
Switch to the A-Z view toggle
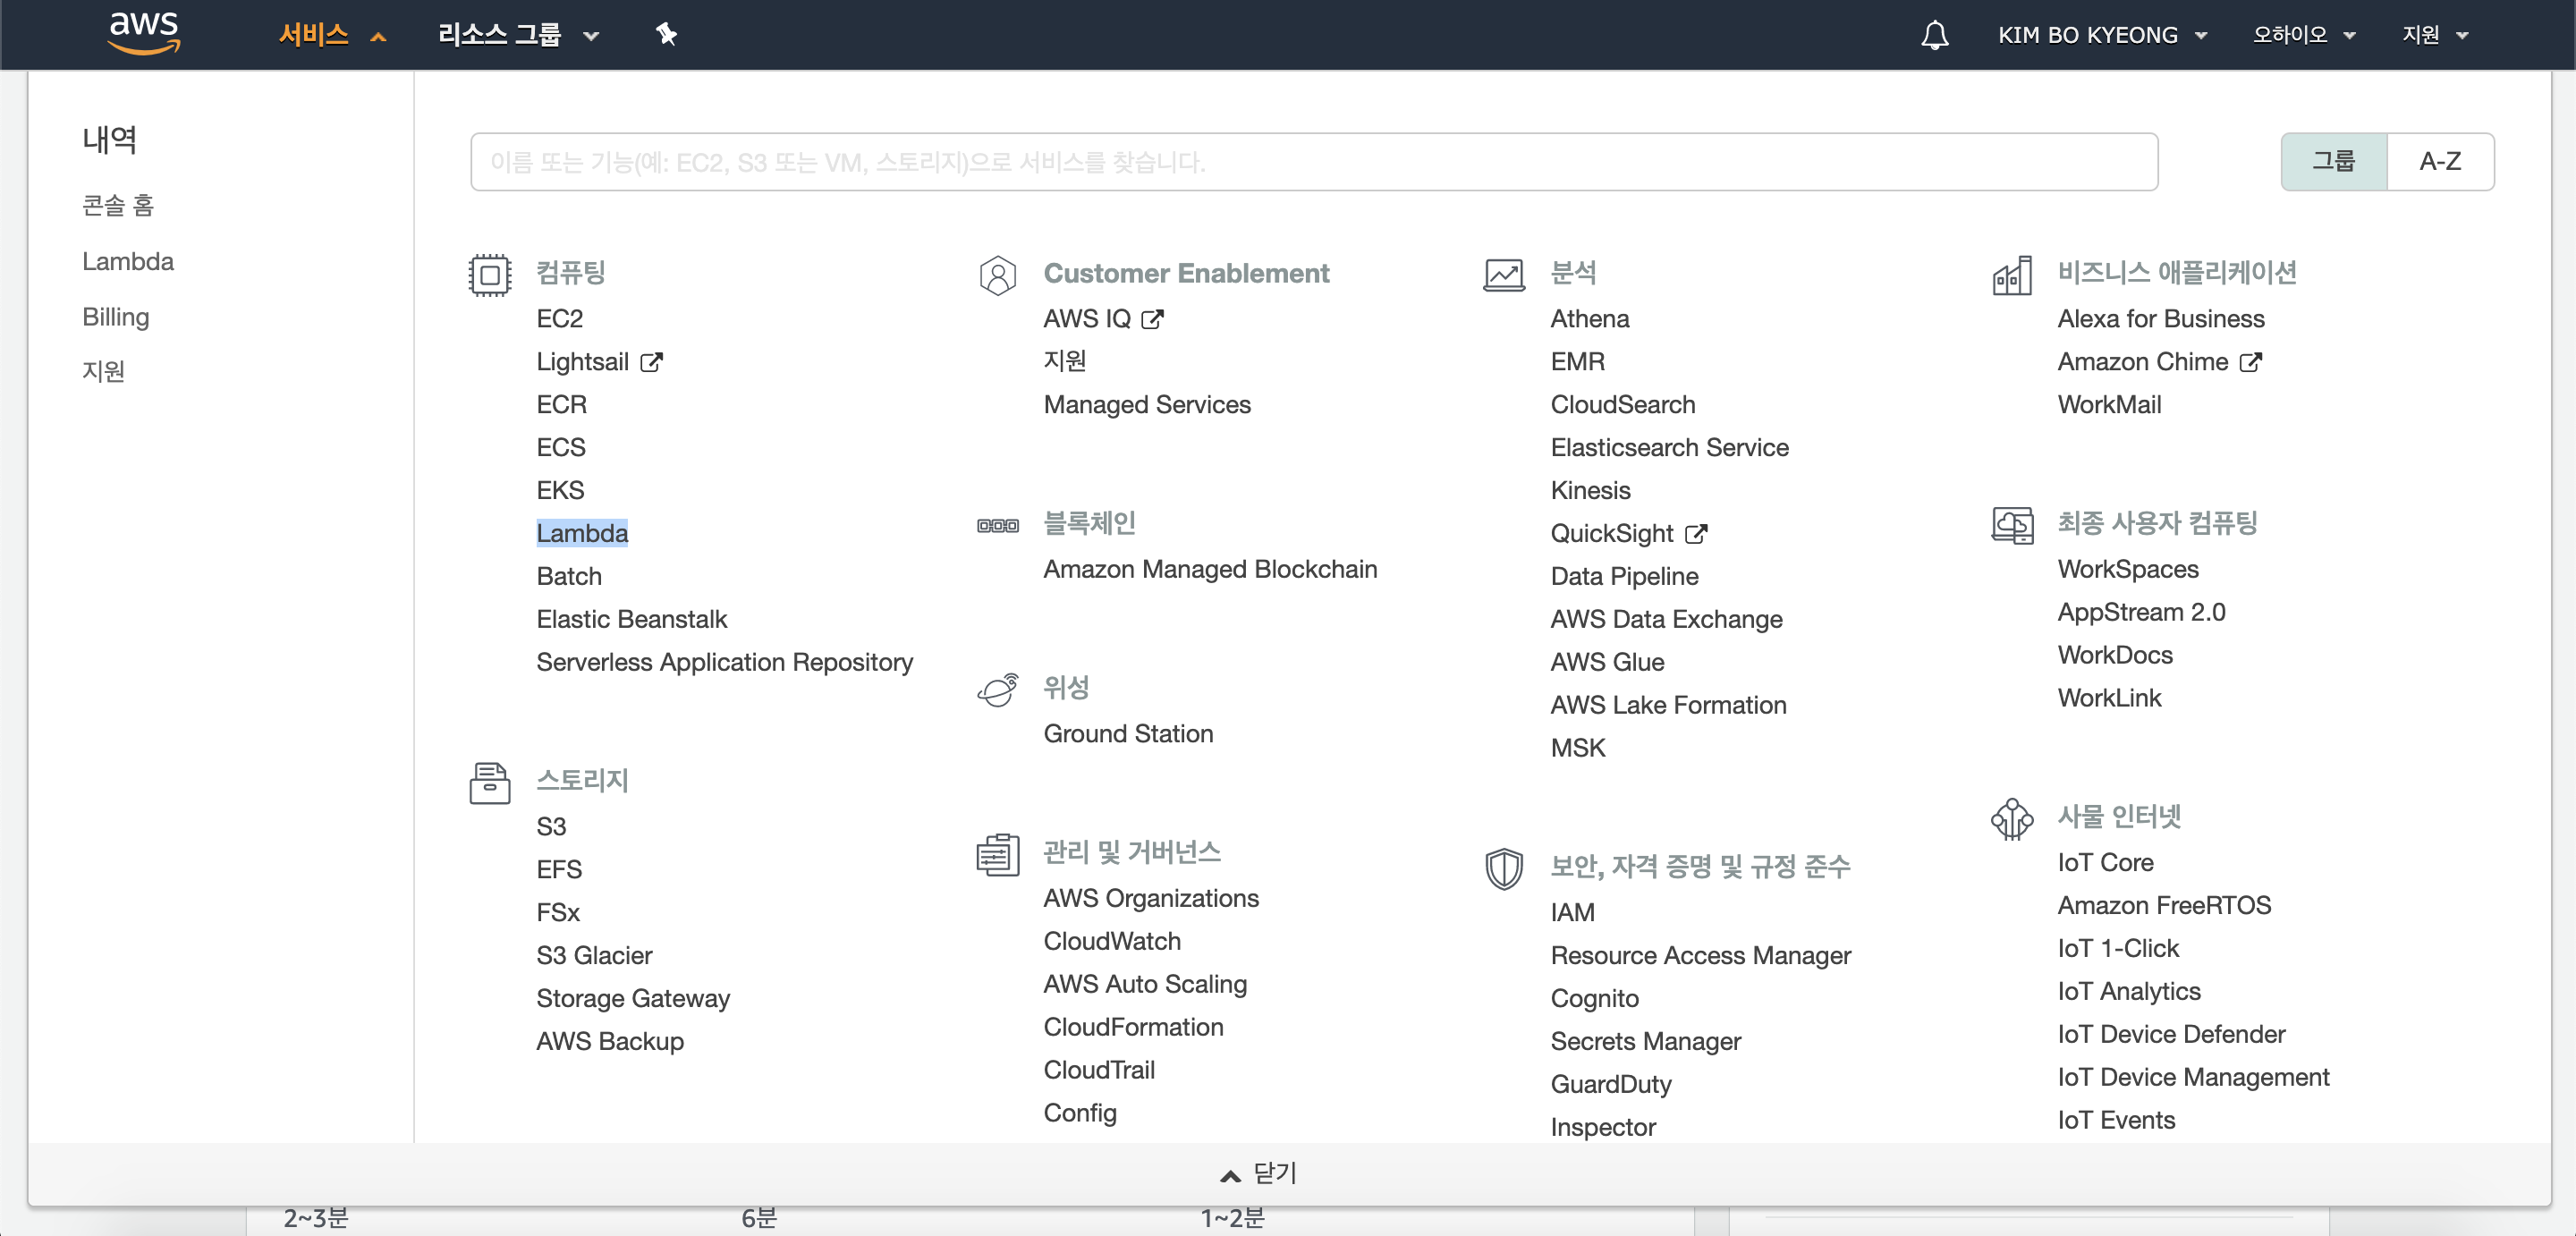tap(2440, 161)
